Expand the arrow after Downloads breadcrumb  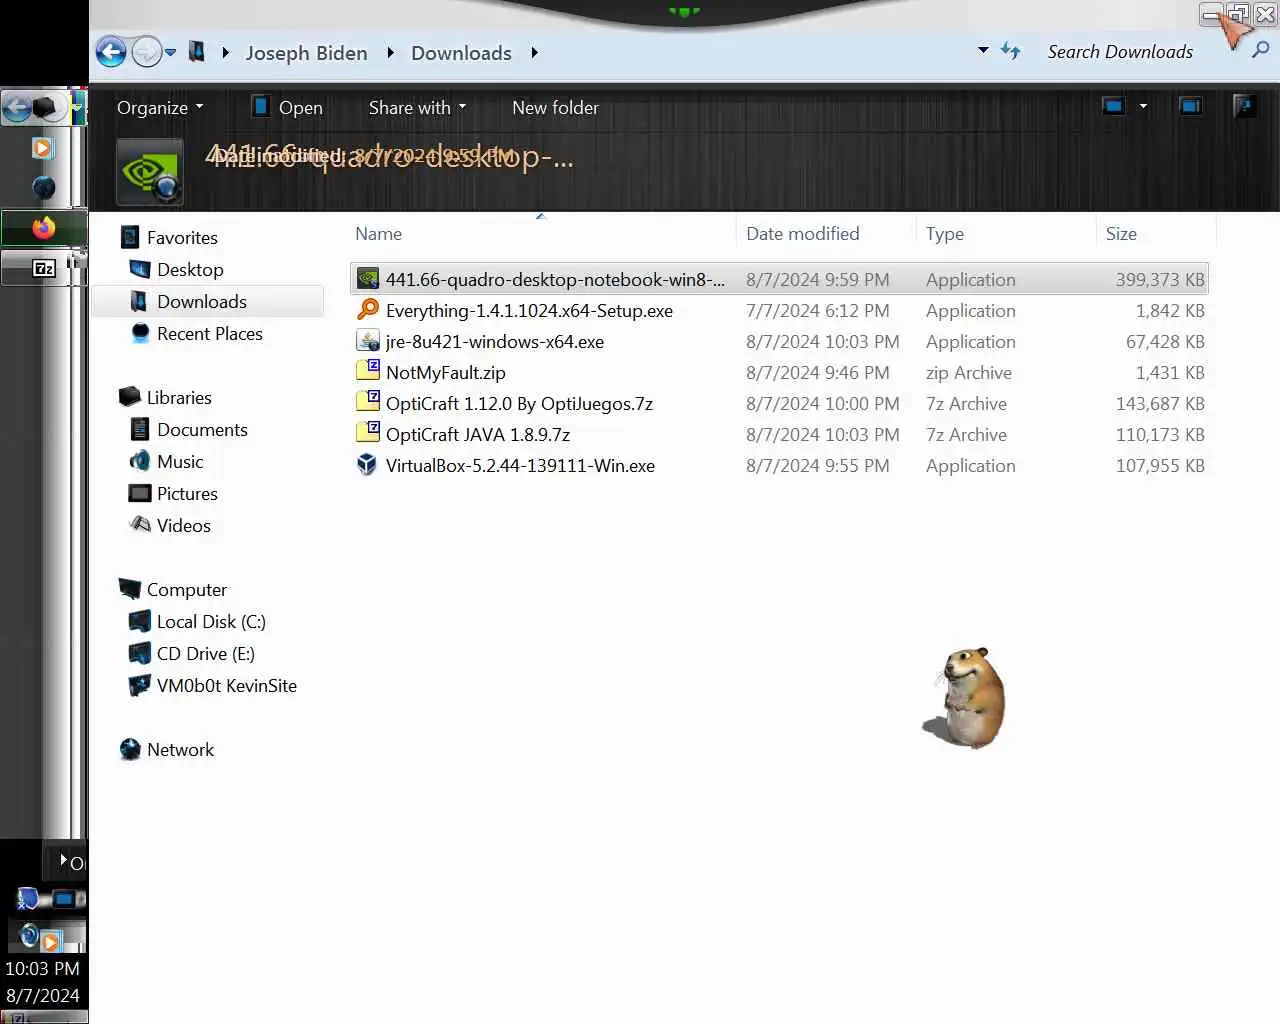[x=534, y=53]
